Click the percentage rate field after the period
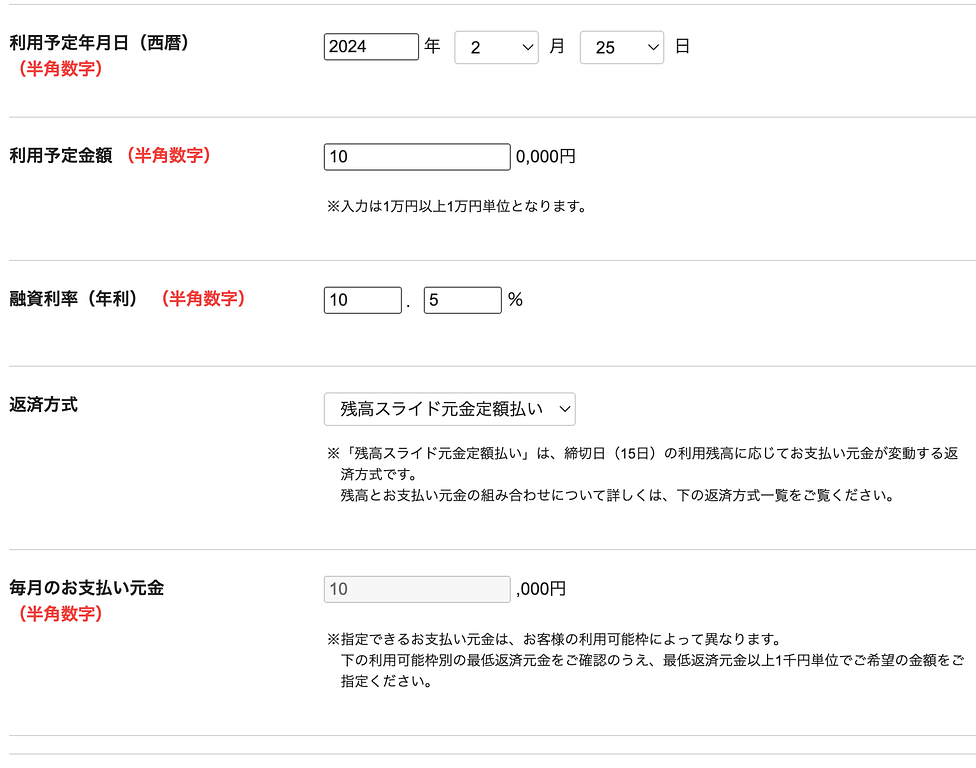 click(462, 299)
